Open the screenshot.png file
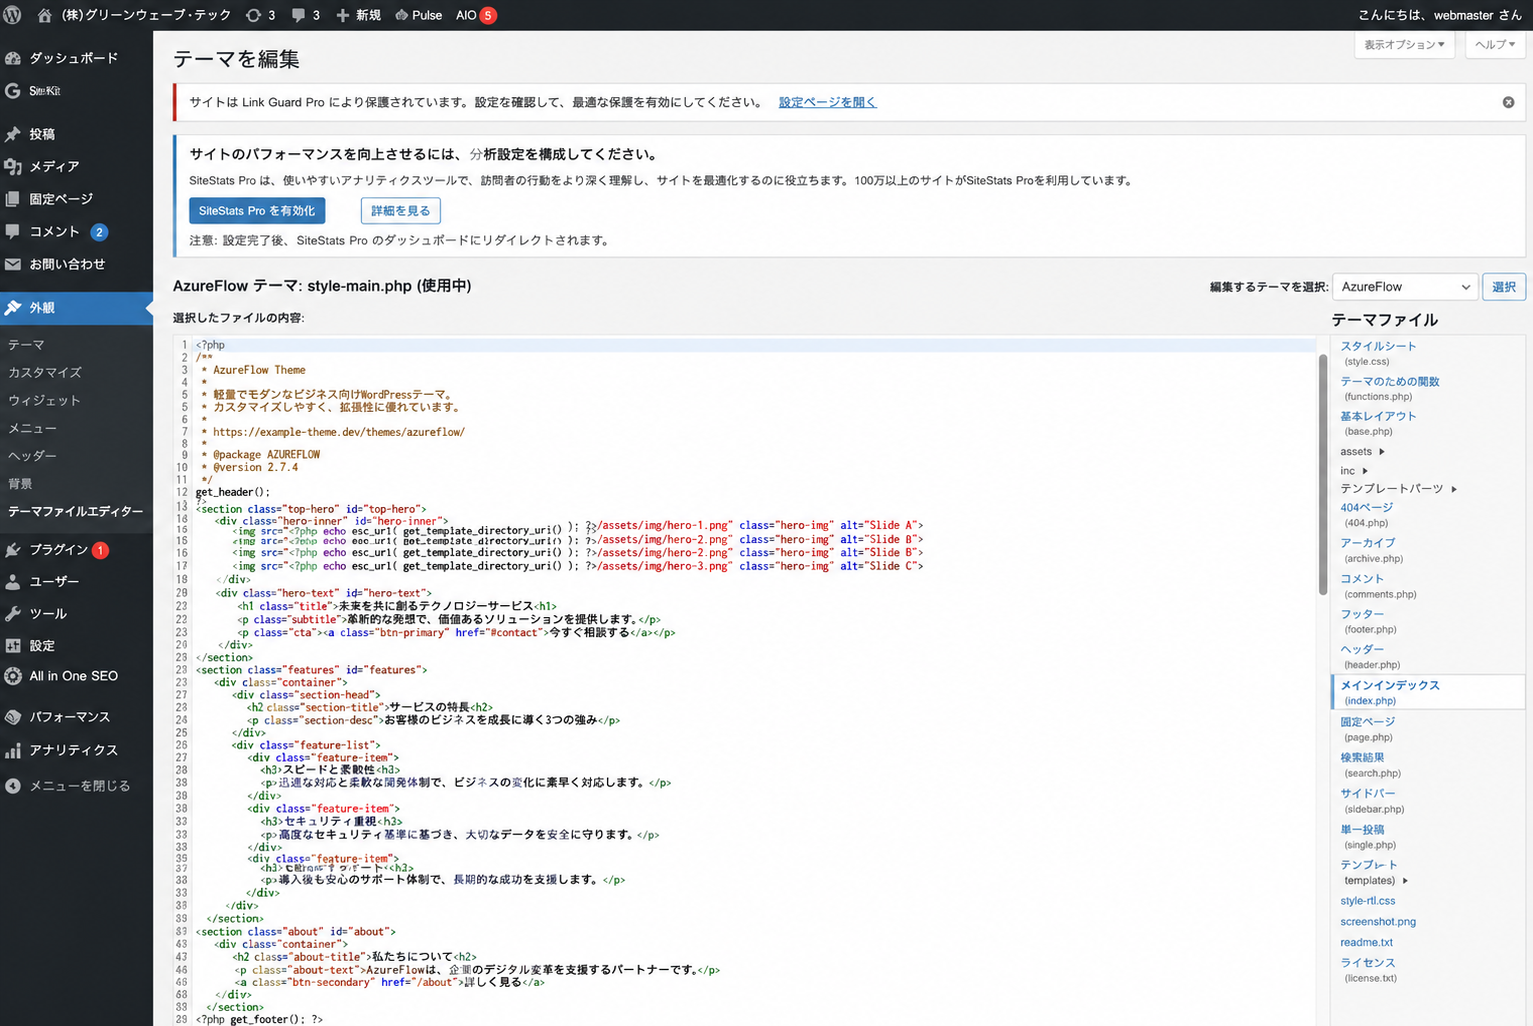This screenshot has width=1533, height=1026. [1378, 922]
